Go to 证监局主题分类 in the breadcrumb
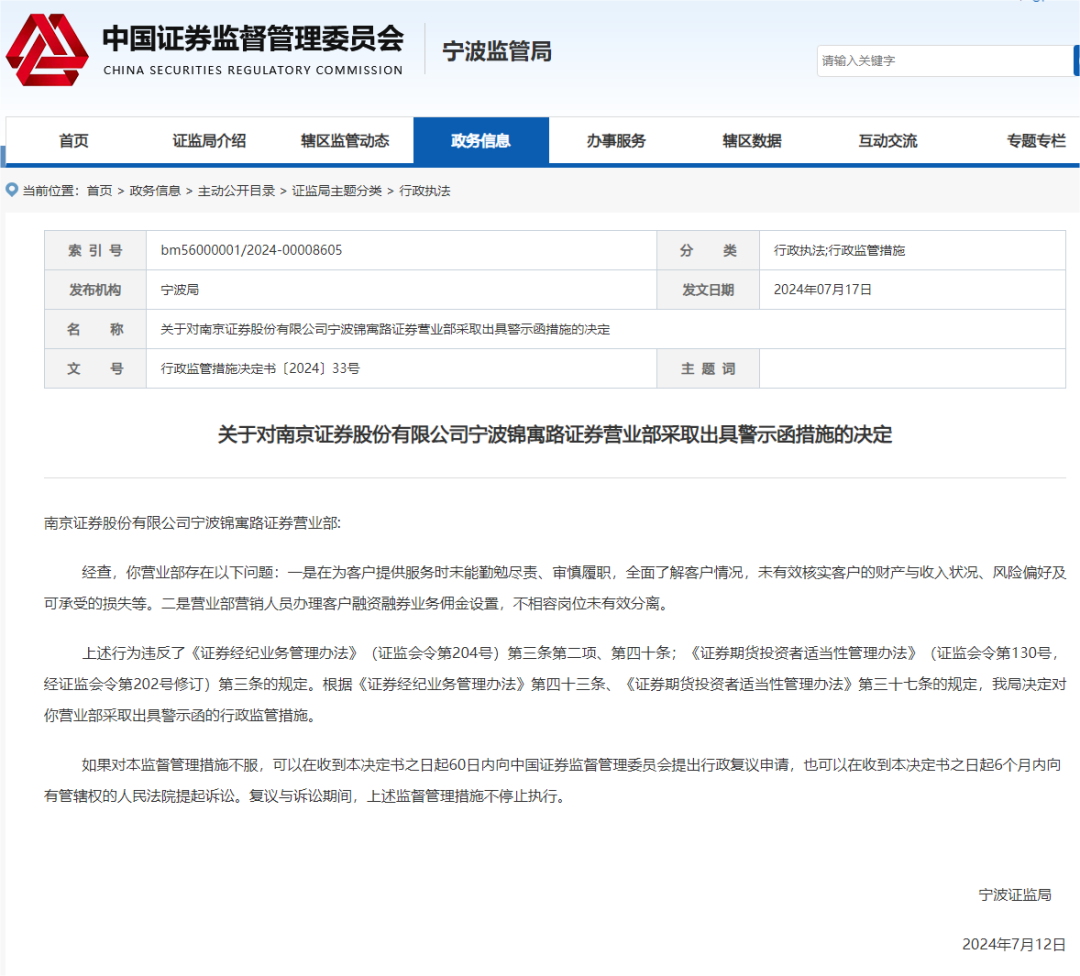 pyautogui.click(x=337, y=191)
